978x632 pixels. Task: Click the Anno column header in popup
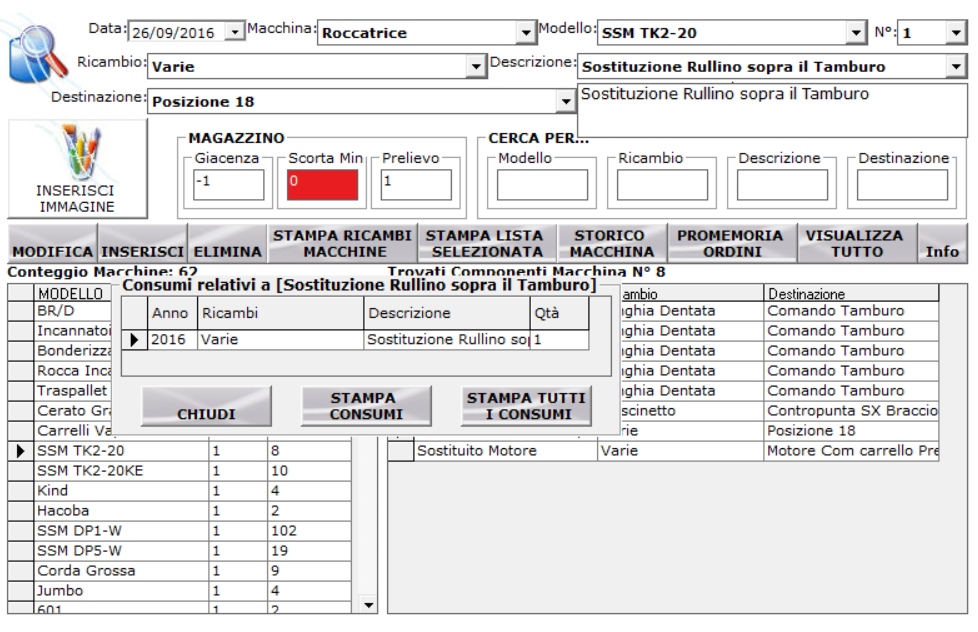172,313
